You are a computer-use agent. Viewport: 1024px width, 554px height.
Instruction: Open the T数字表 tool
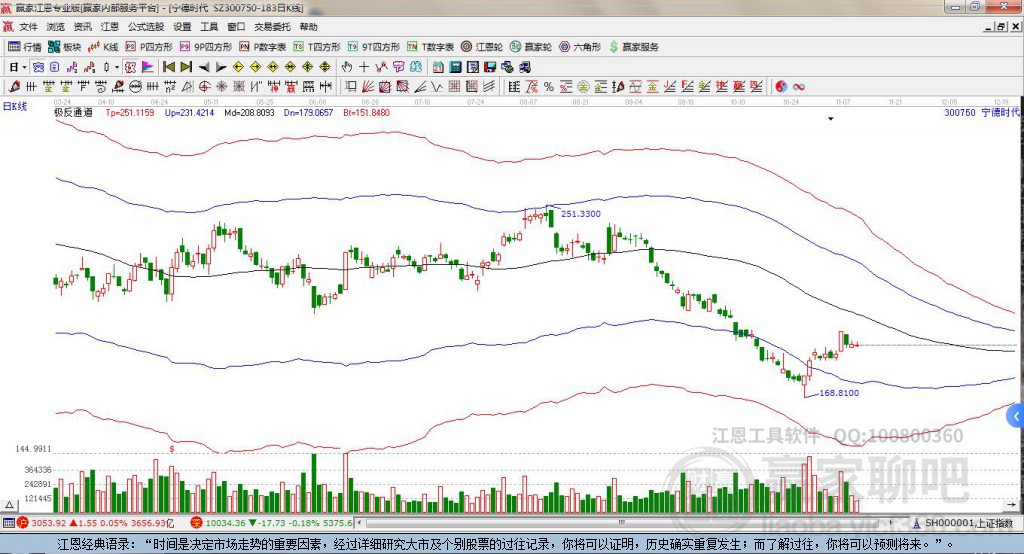pyautogui.click(x=430, y=47)
